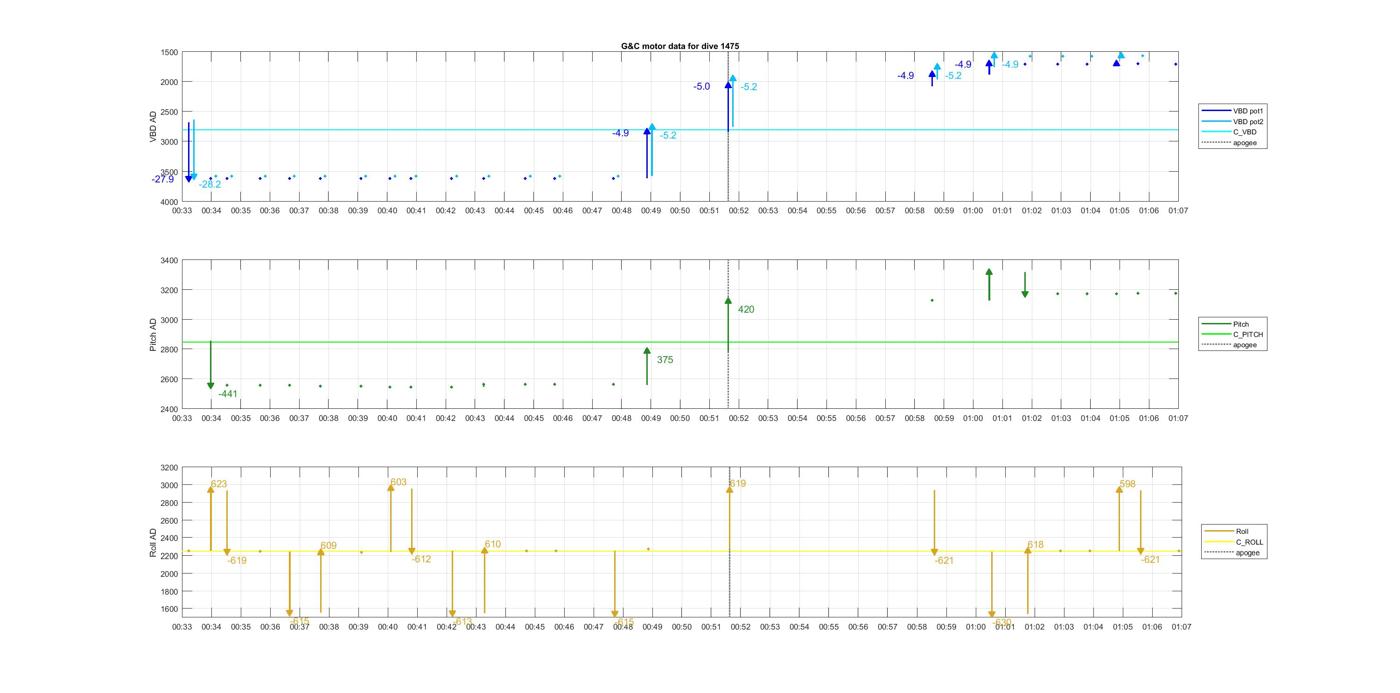
Task: Click the '1600' tick on the Roll y-axis
Action: tap(169, 609)
